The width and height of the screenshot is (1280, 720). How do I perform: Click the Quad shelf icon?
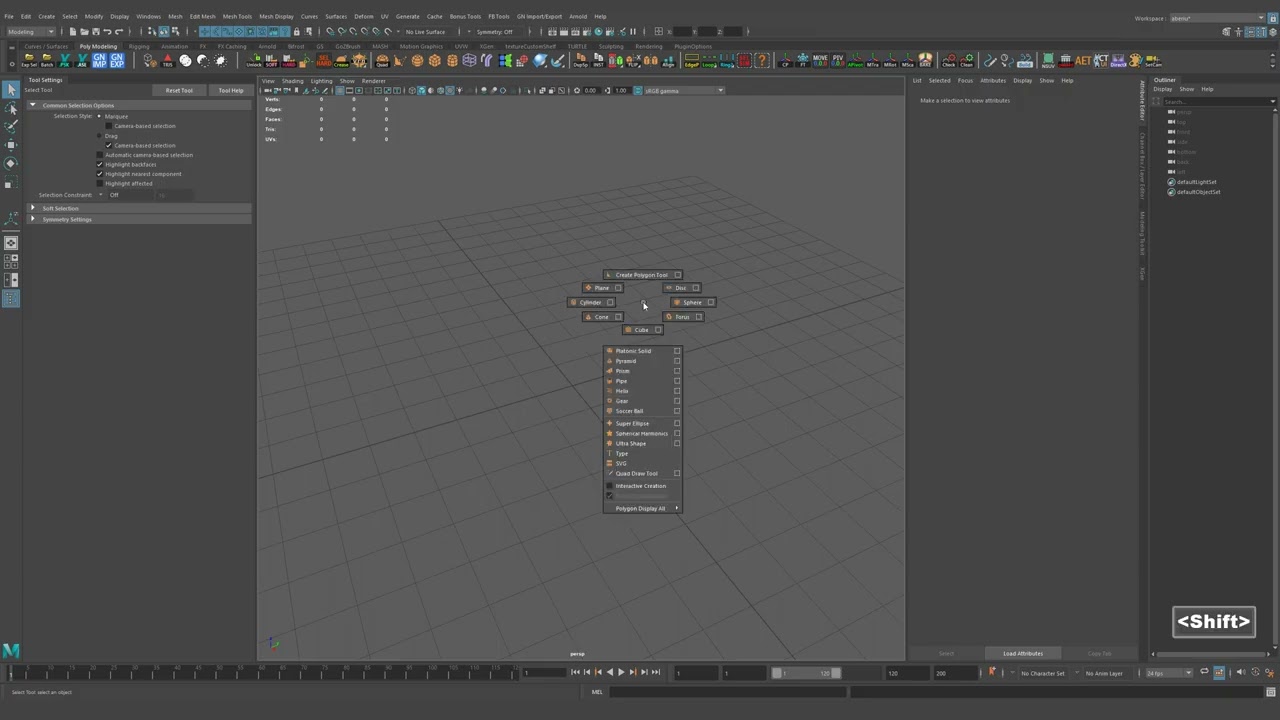[382, 61]
